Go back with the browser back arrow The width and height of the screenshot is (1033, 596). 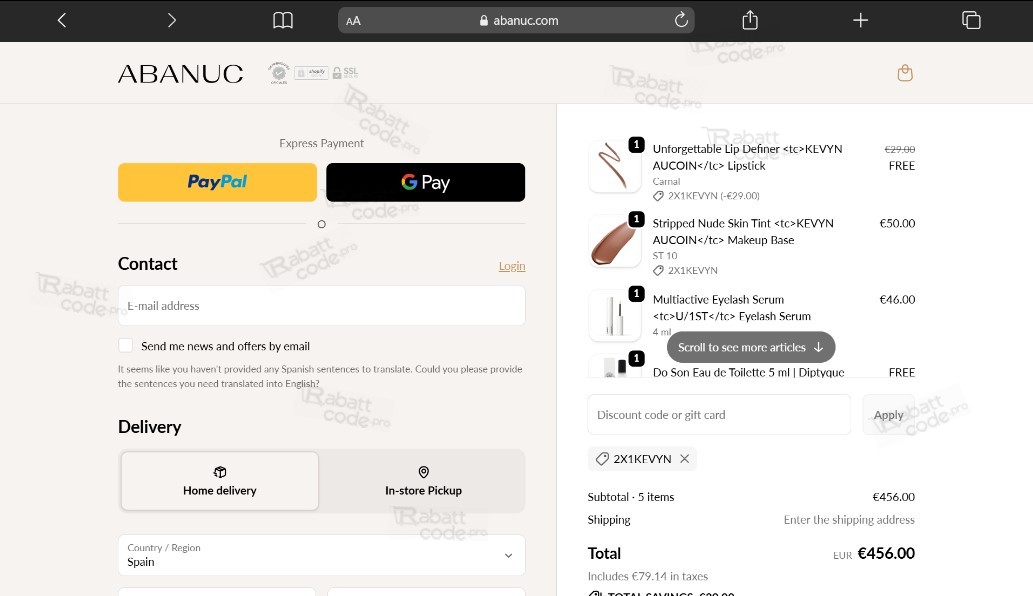[x=62, y=20]
